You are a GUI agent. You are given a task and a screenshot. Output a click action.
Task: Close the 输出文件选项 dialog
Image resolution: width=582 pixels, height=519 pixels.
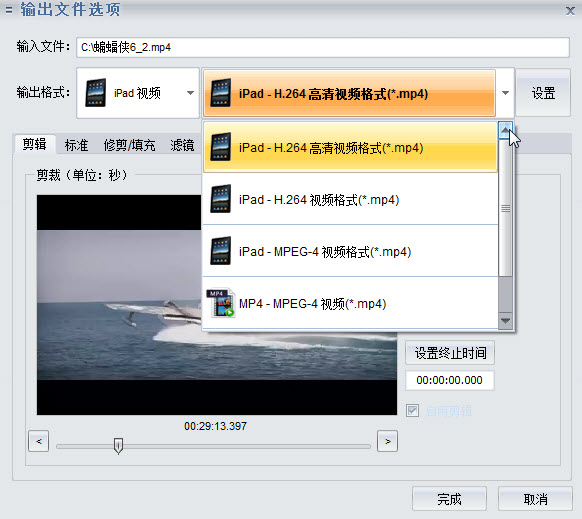click(570, 11)
